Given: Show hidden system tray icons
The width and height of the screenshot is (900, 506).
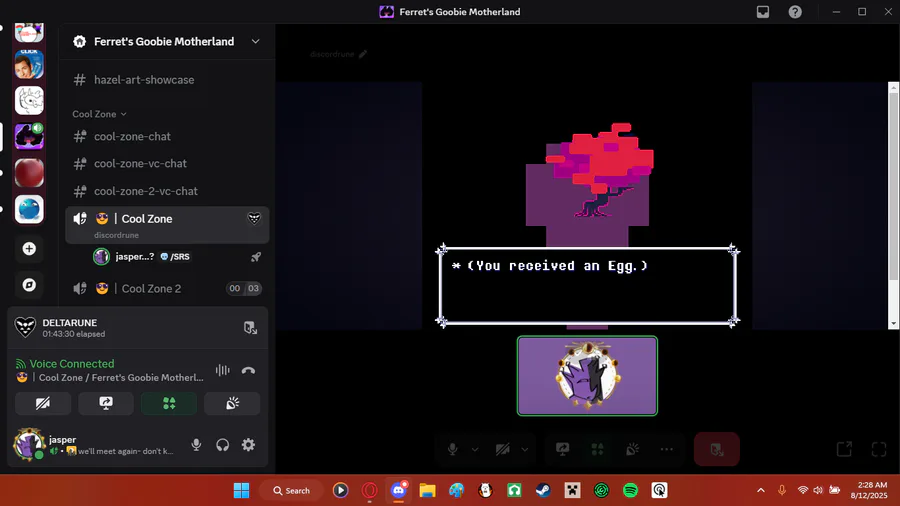Looking at the screenshot, I should pyautogui.click(x=761, y=491).
